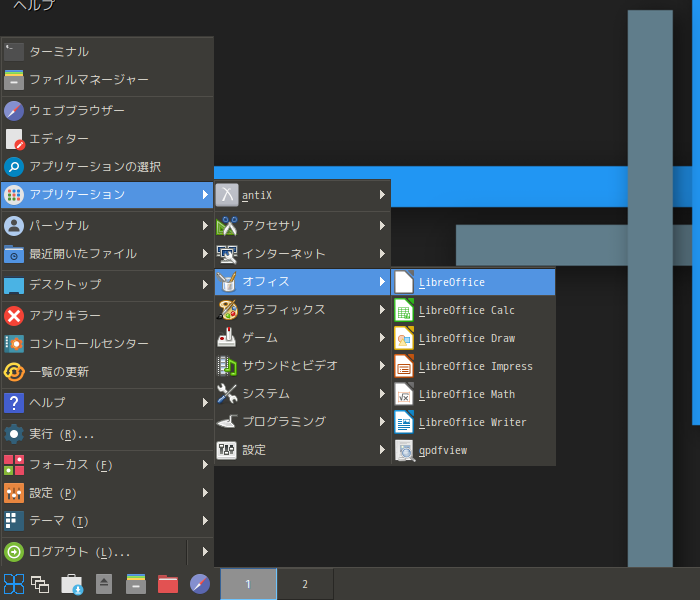Click the antiX submenu icon
This screenshot has height=600, width=700.
(227, 195)
